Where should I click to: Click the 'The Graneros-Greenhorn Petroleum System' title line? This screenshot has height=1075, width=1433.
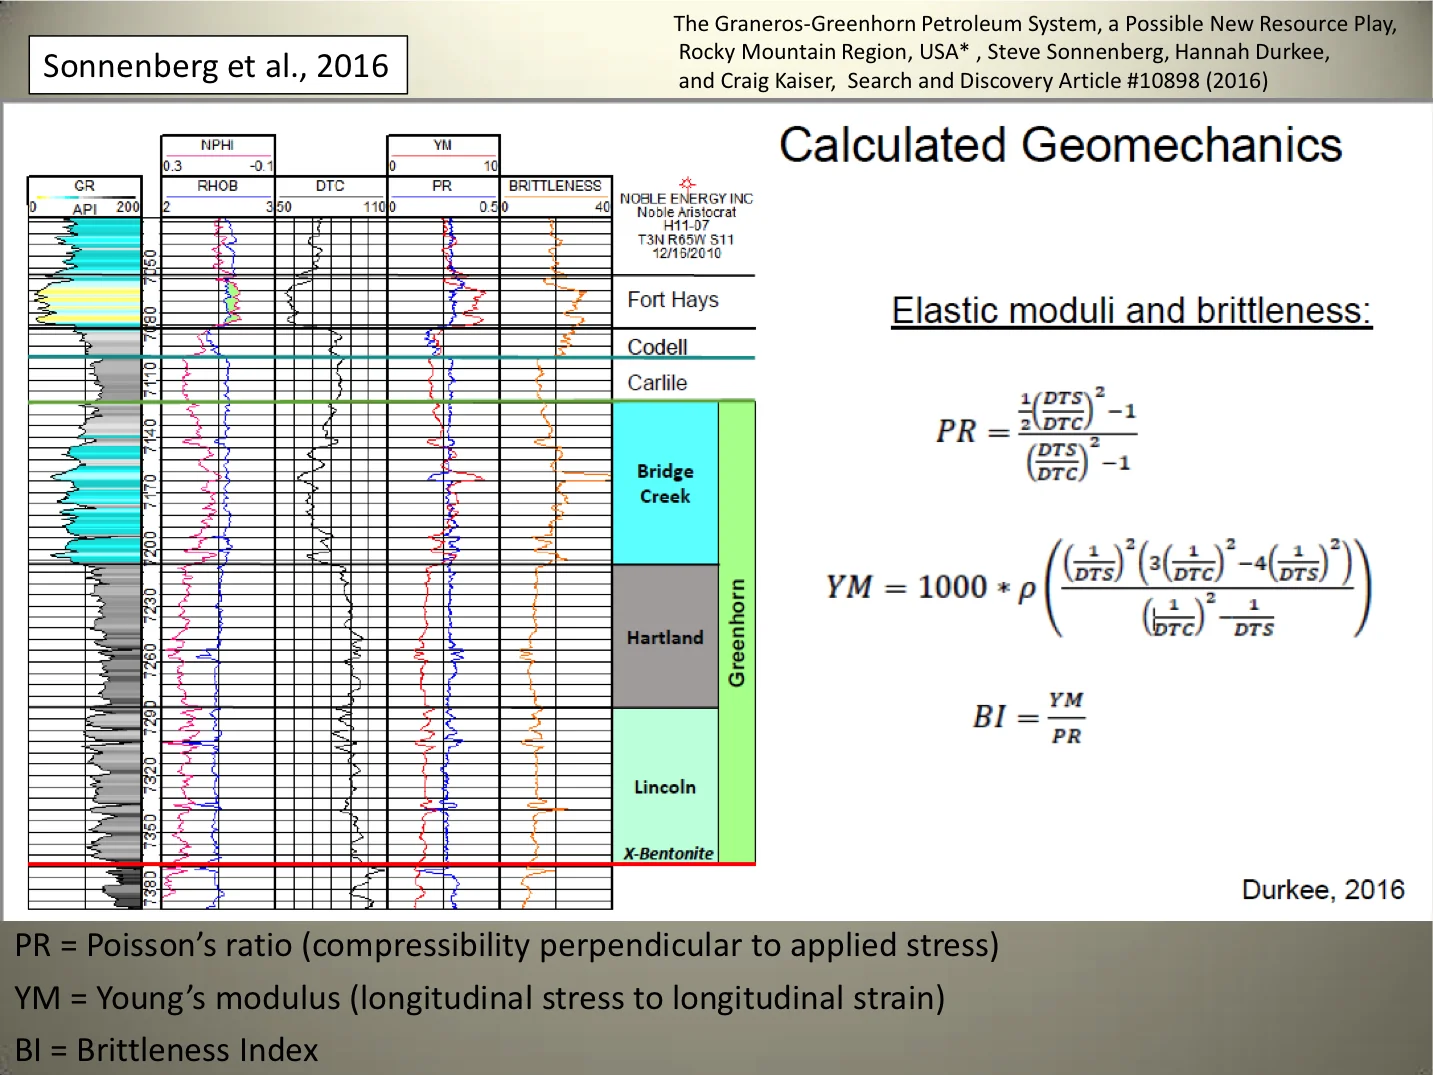(x=1035, y=24)
